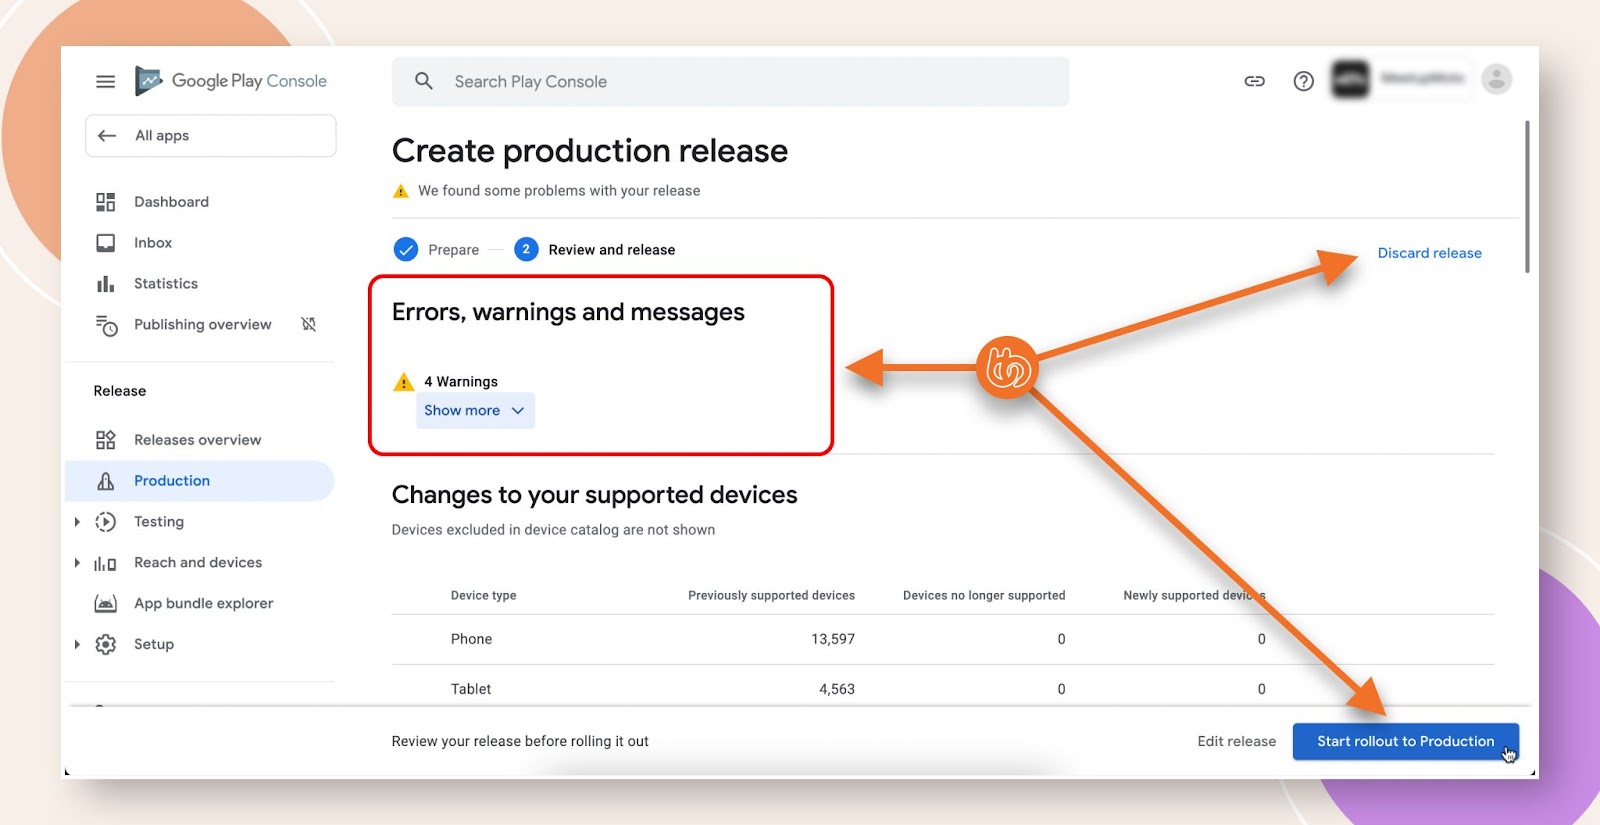The image size is (1600, 825).
Task: Select the Review and release step
Action: (x=595, y=250)
